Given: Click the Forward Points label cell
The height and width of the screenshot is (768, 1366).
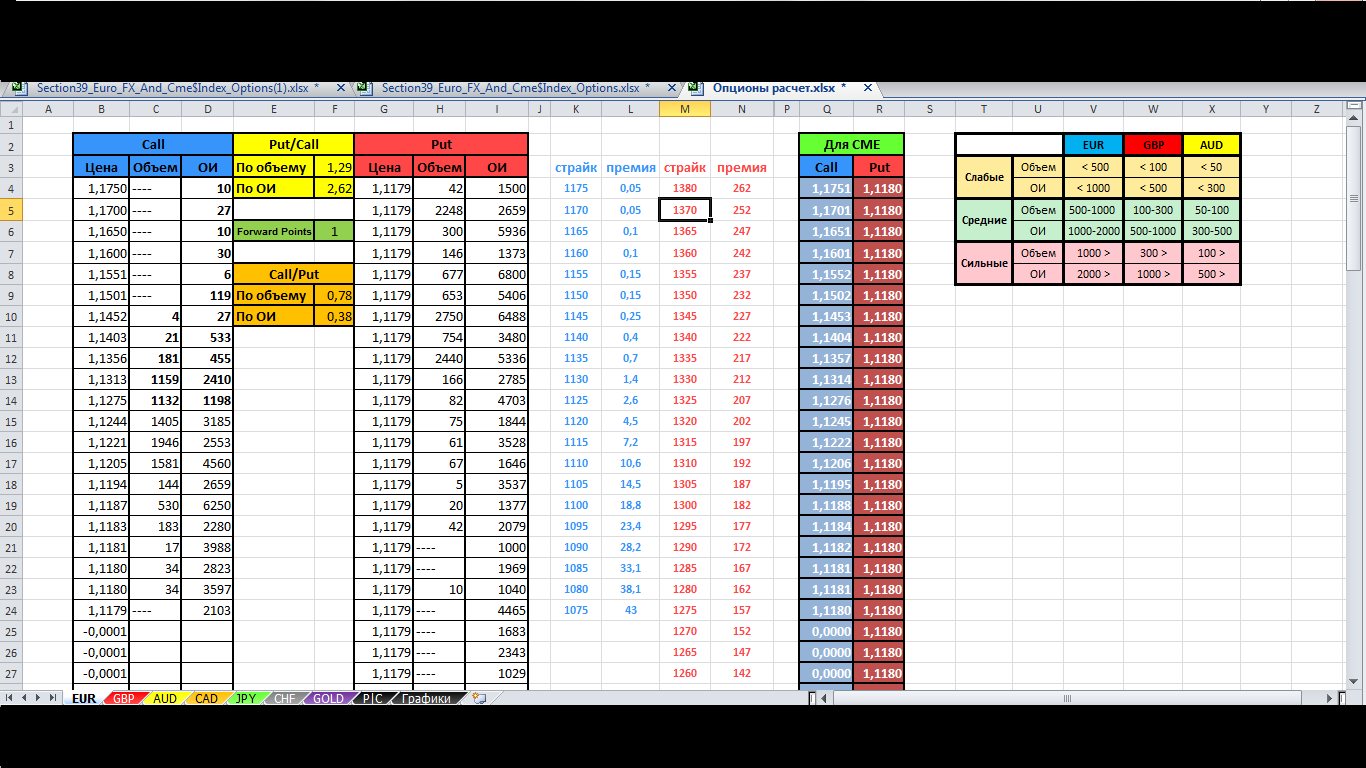Looking at the screenshot, I should tap(274, 231).
